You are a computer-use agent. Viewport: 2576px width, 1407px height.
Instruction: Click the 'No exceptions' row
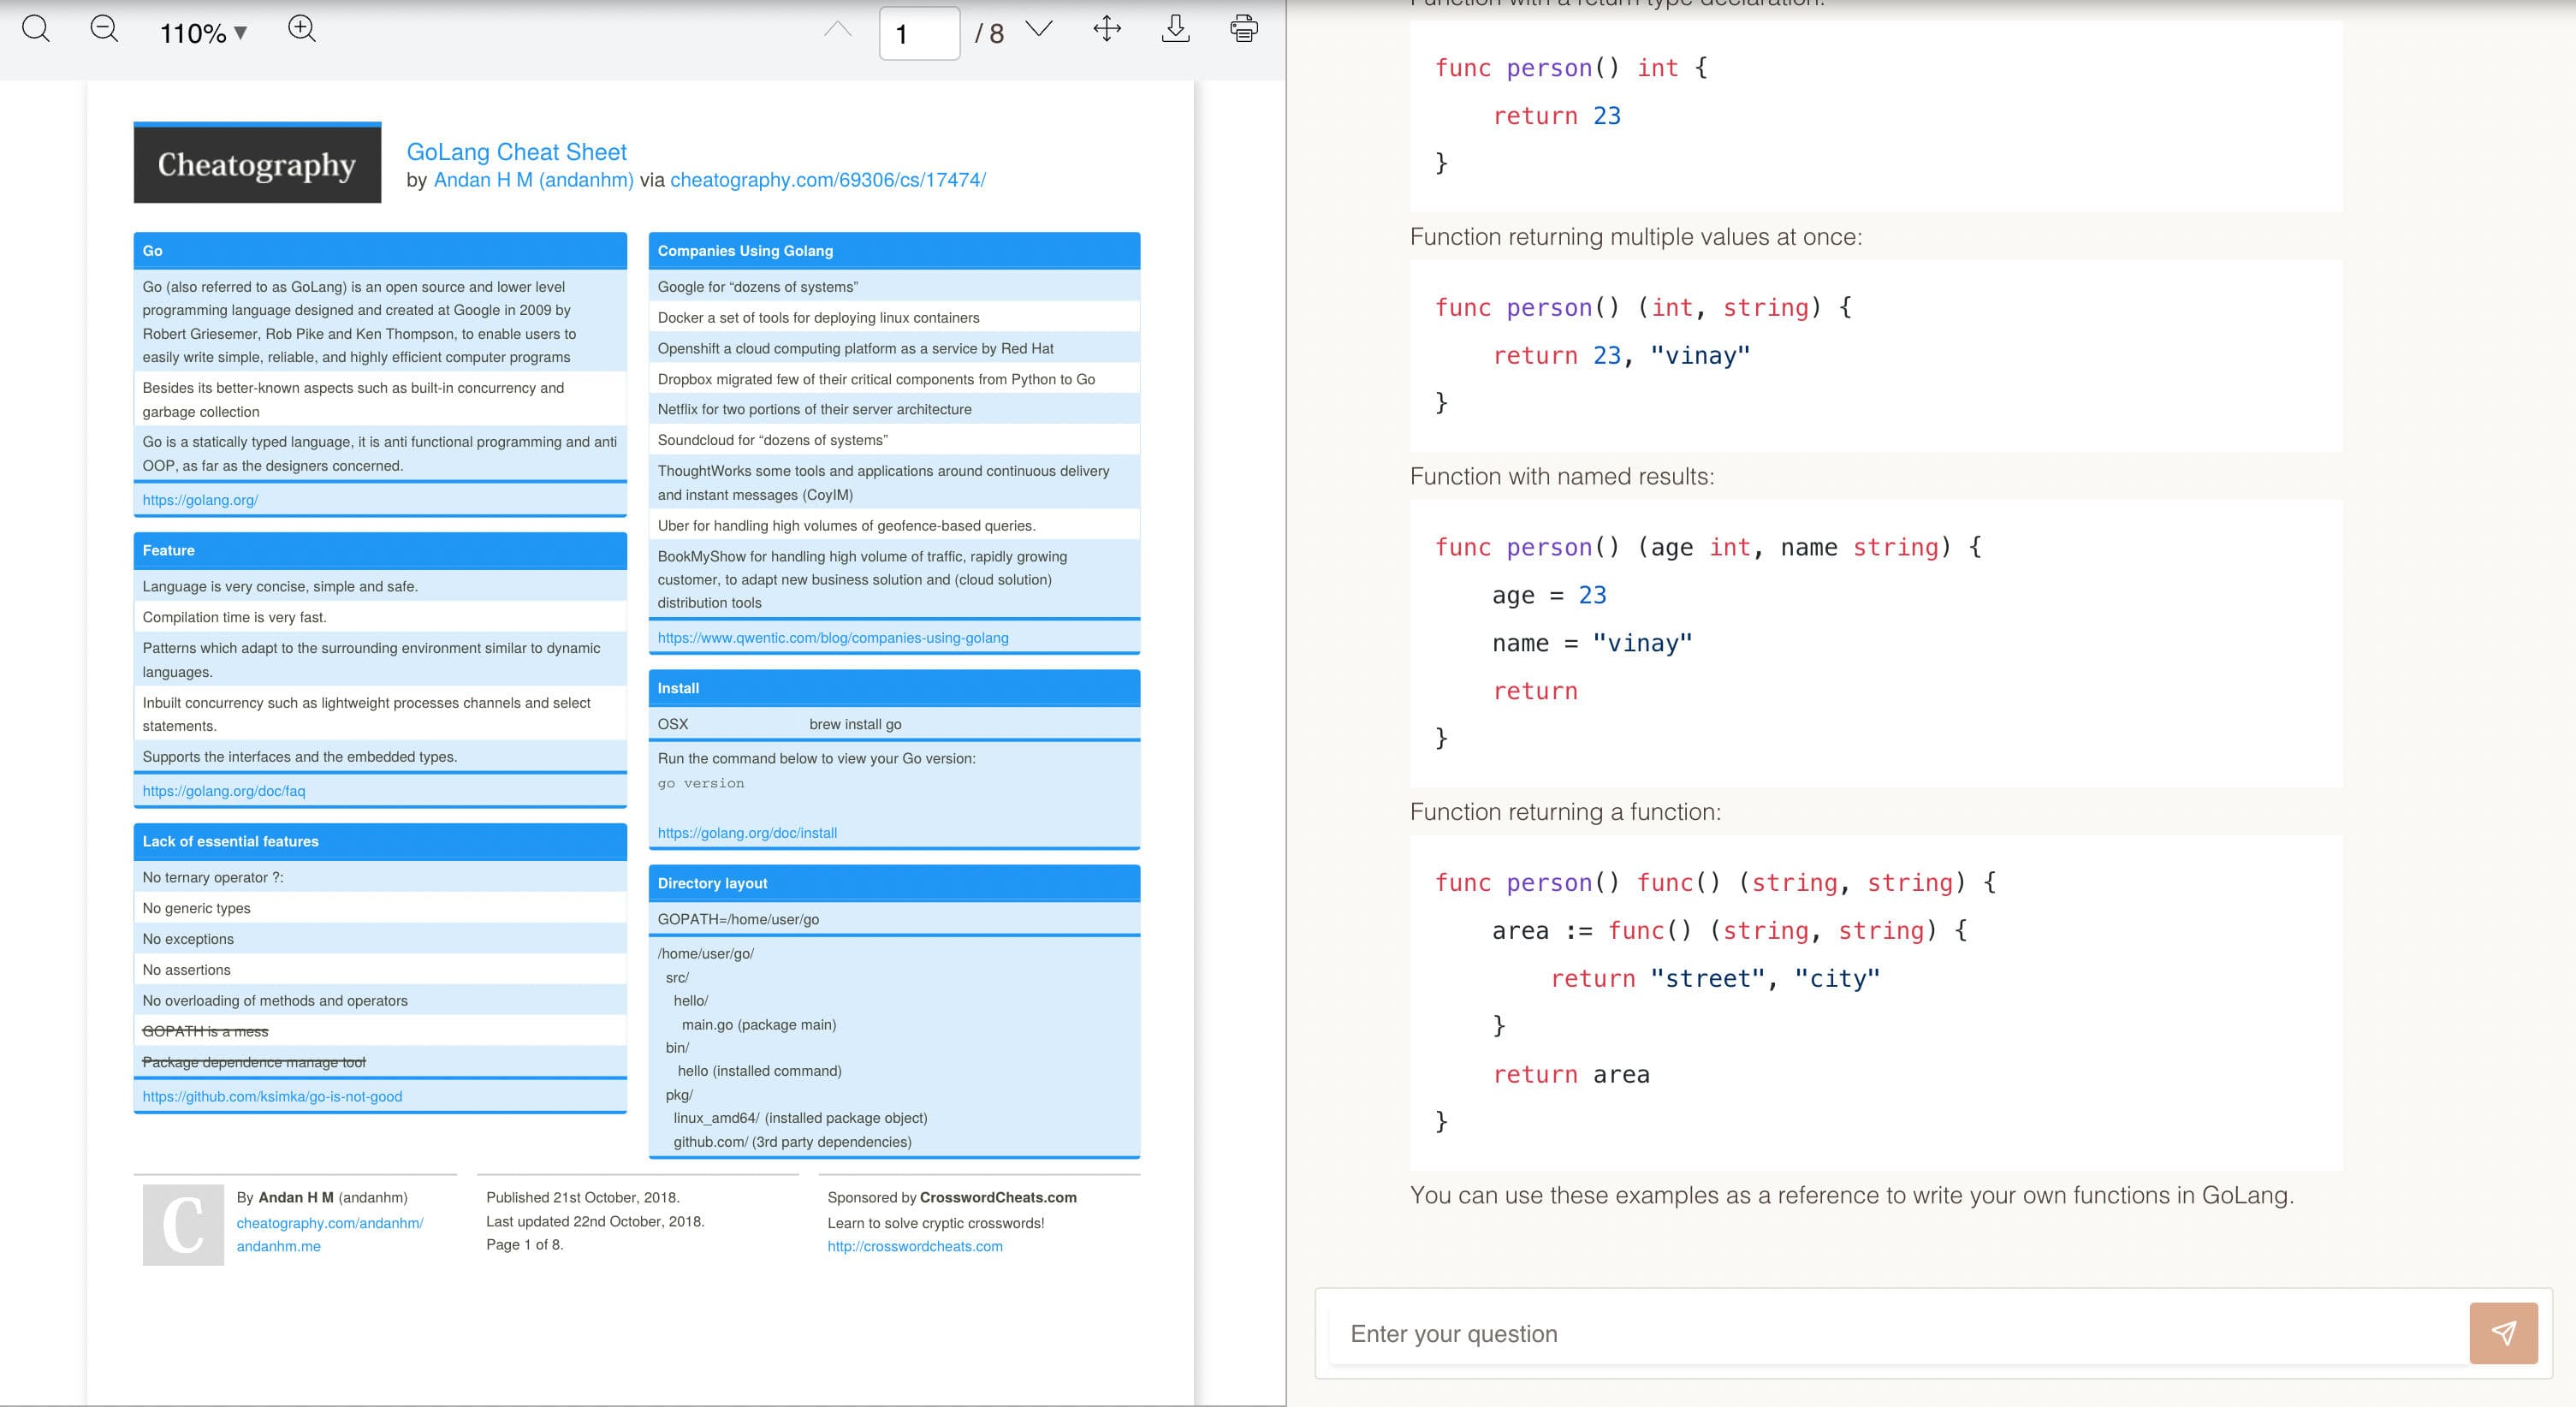point(380,939)
